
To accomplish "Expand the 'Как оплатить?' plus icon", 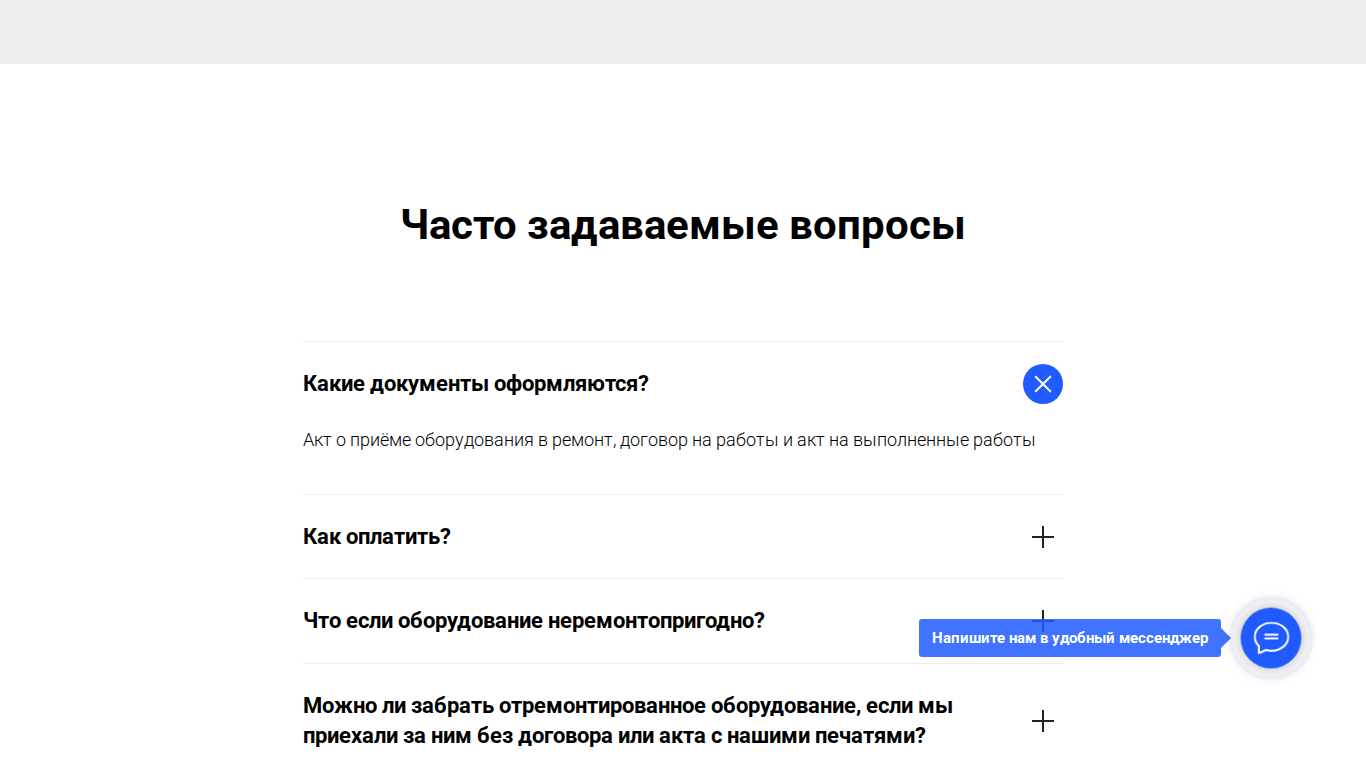I will pyautogui.click(x=1042, y=537).
